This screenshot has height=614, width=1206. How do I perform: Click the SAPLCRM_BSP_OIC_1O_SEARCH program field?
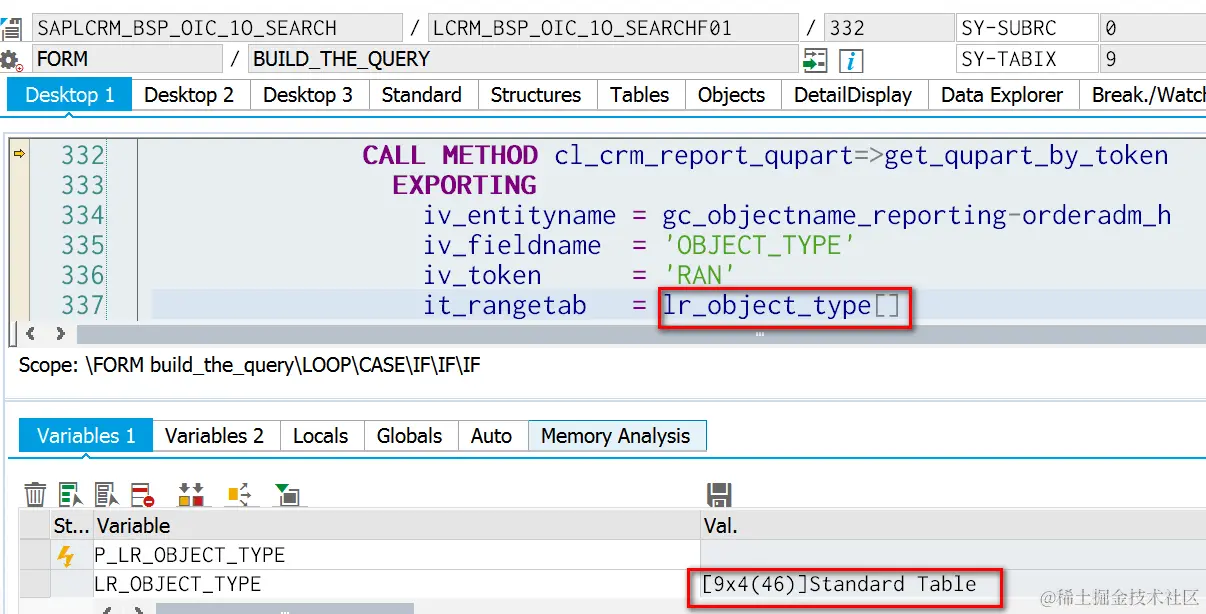(x=217, y=28)
